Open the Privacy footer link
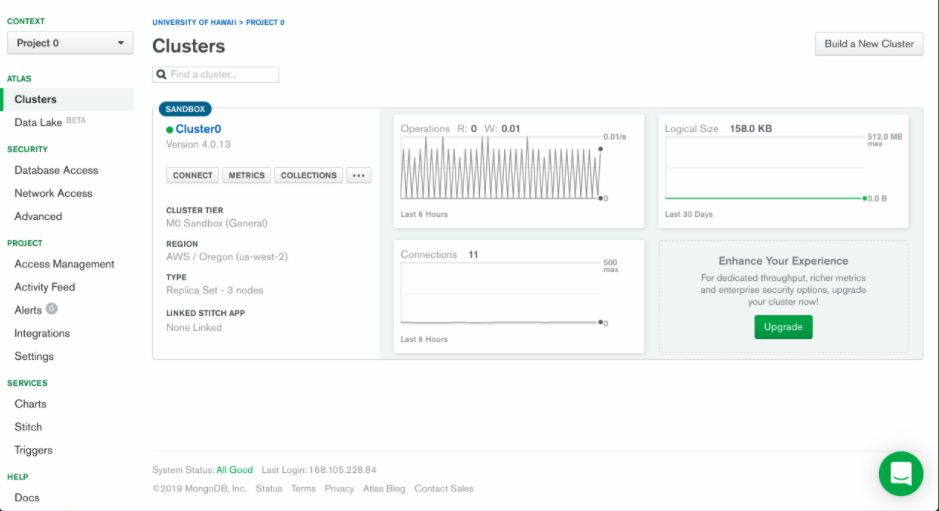 [339, 489]
